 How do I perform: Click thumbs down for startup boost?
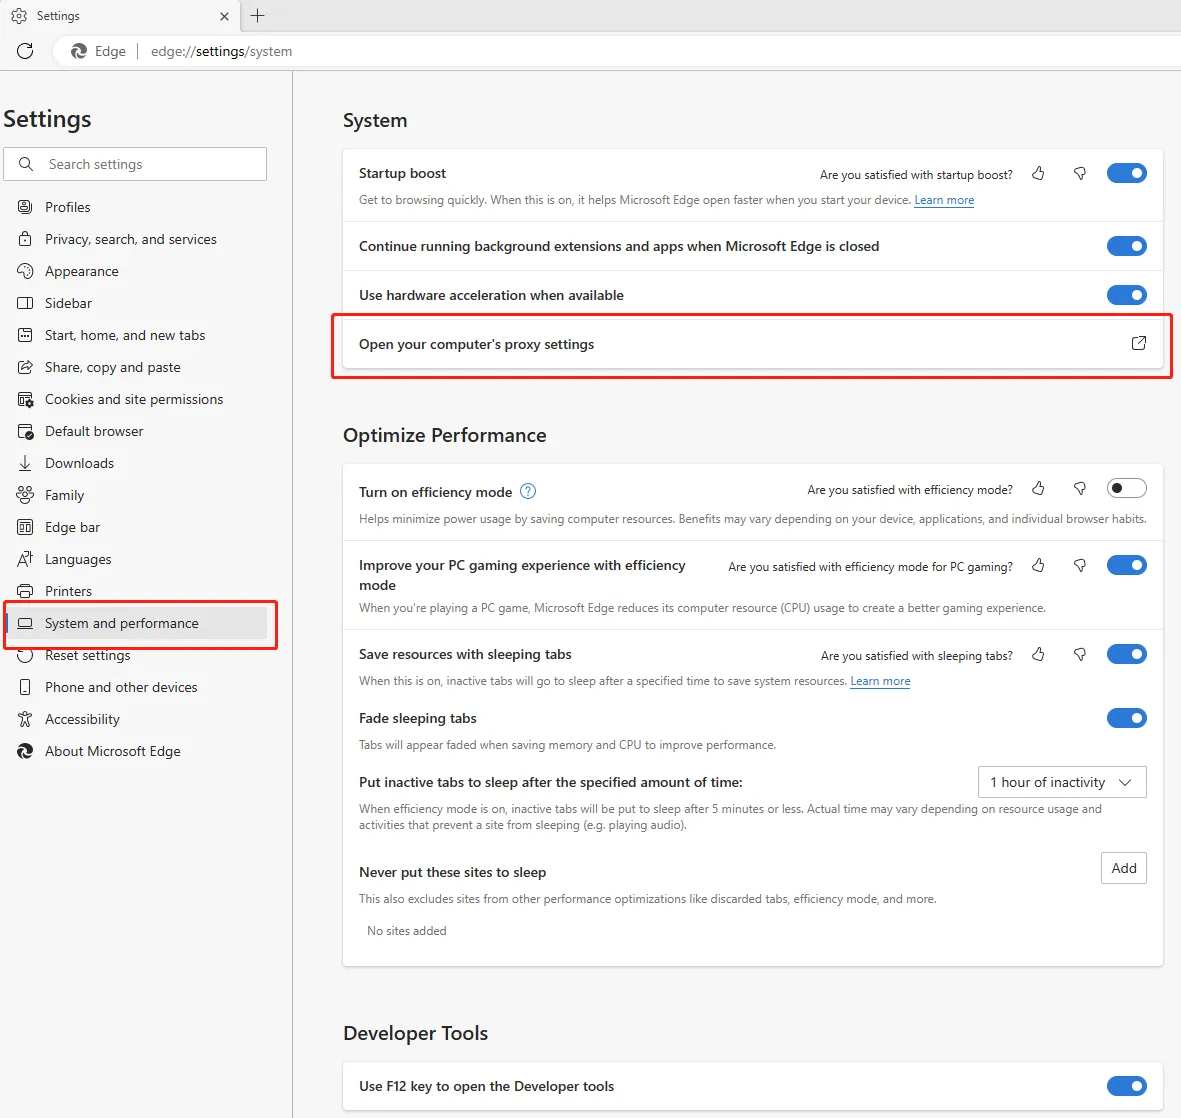(x=1079, y=174)
